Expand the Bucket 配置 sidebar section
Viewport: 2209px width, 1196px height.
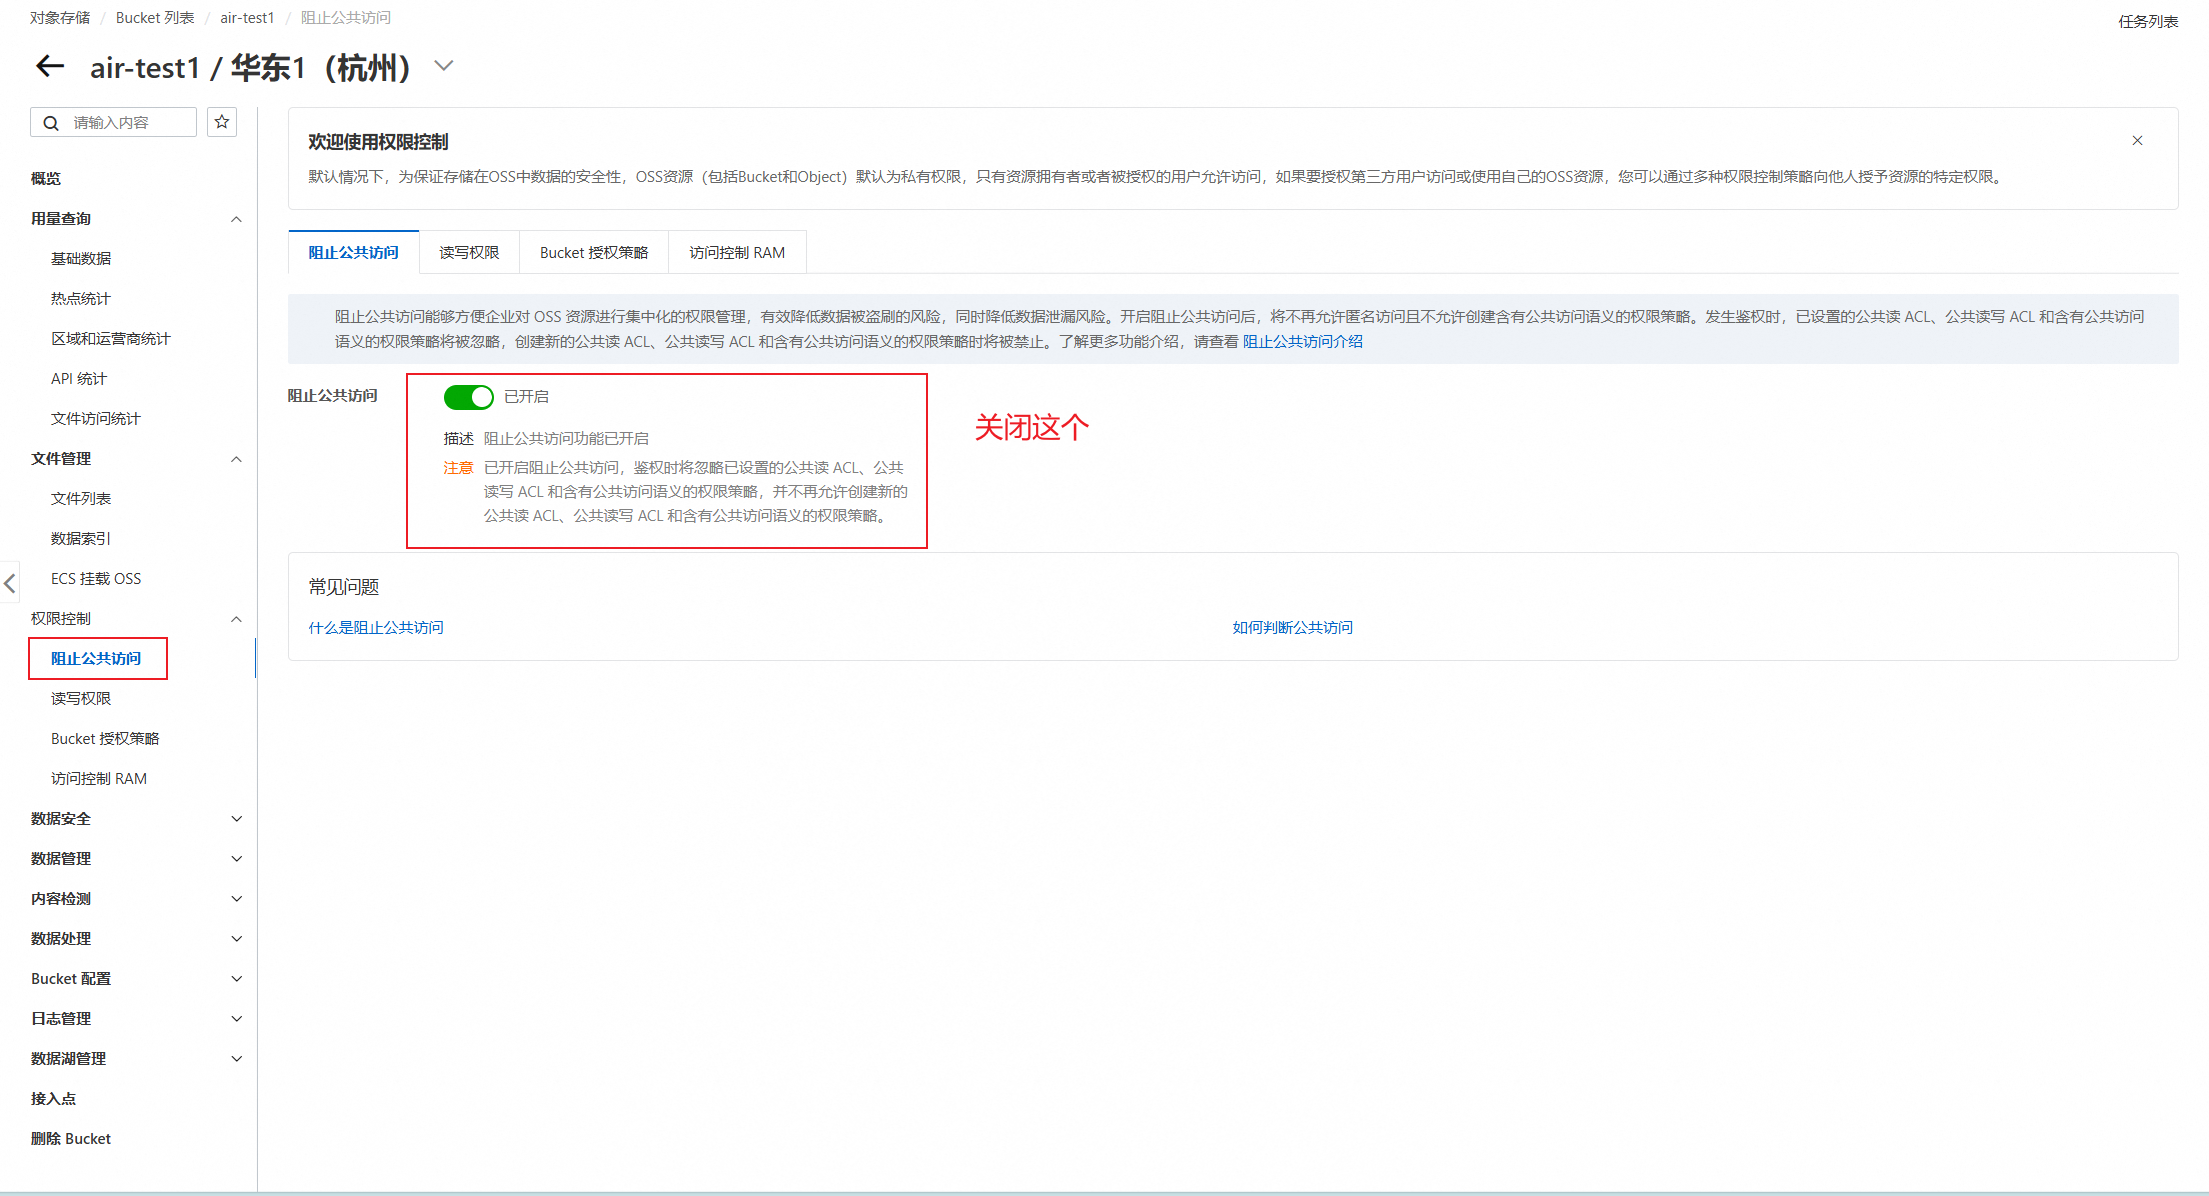click(236, 979)
